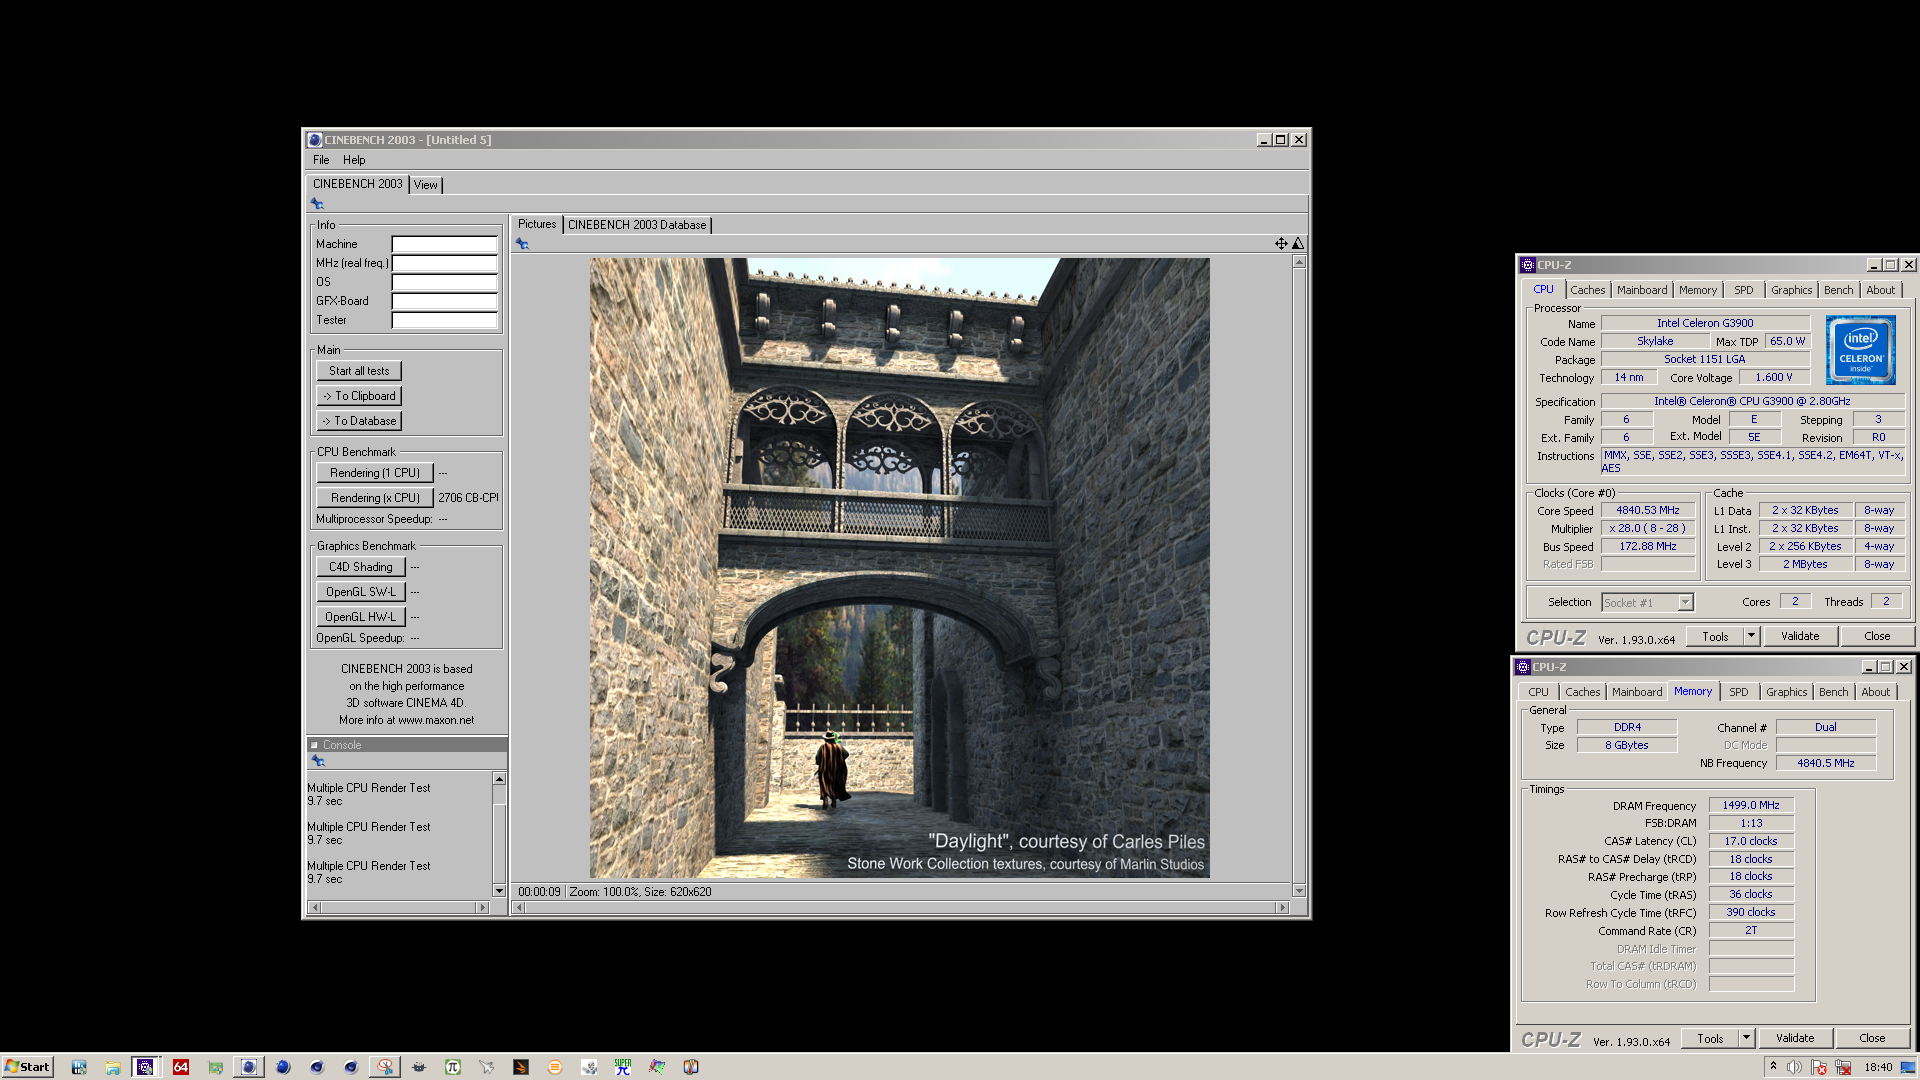Viewport: 1920px width, 1080px height.
Task: Select the Pictures tab
Action: tap(537, 224)
